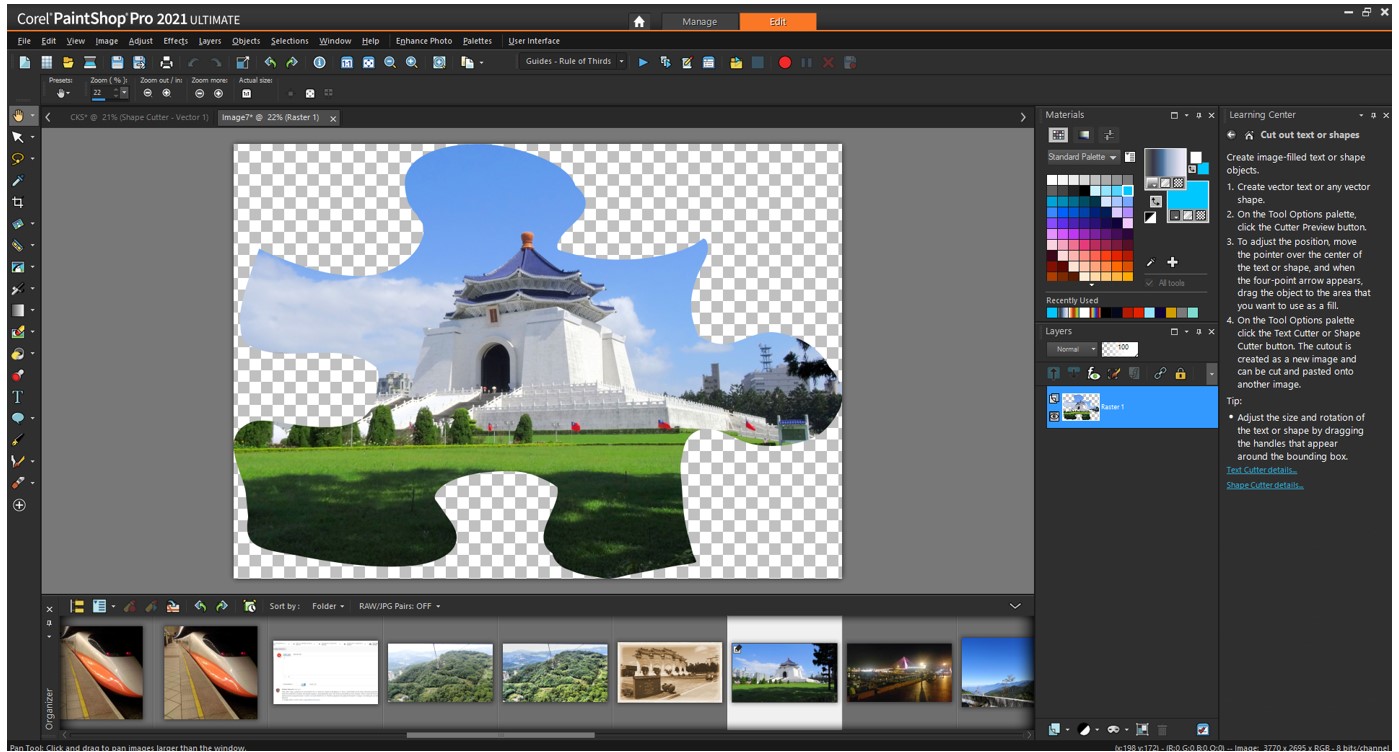
Task: Click the layer lock transparency icon
Action: pos(1180,373)
